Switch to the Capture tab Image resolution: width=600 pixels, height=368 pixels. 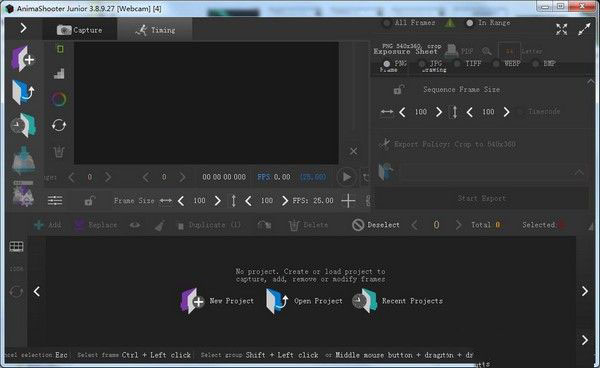80,30
